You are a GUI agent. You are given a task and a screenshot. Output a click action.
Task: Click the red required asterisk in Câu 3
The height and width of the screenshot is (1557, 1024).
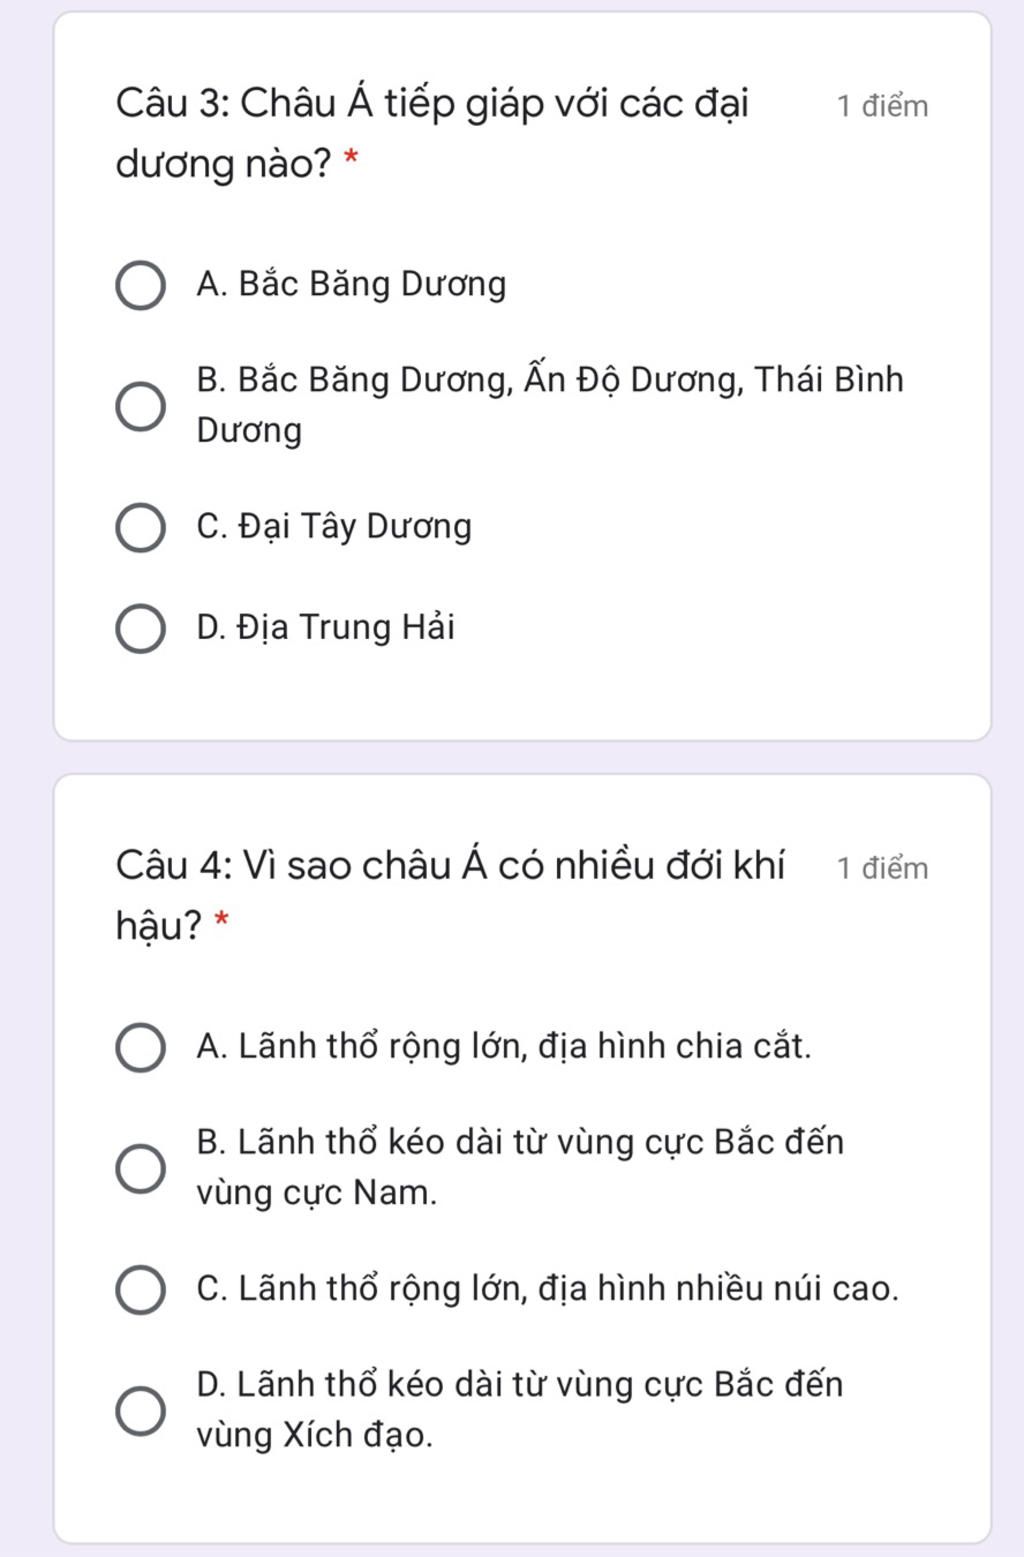tap(351, 158)
